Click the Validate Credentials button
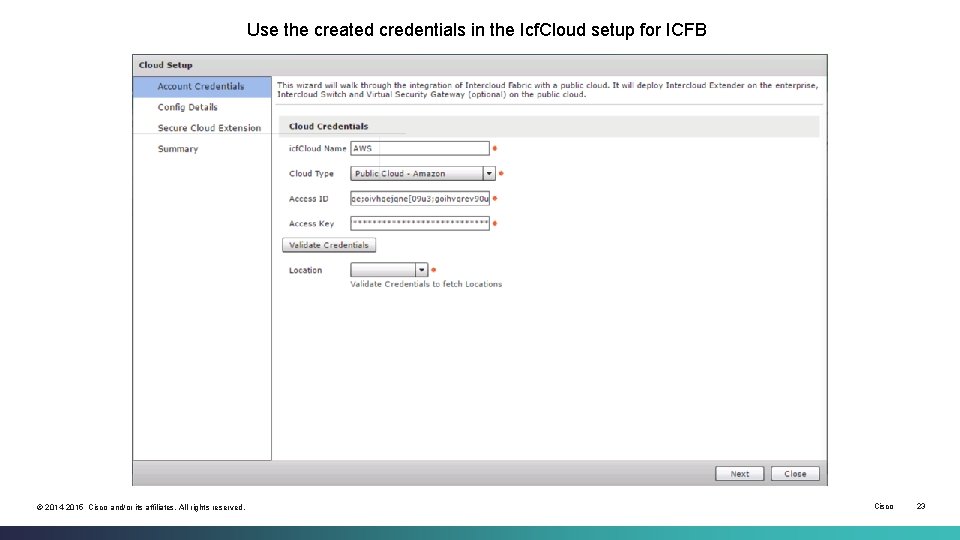This screenshot has width=960, height=540. coord(329,245)
